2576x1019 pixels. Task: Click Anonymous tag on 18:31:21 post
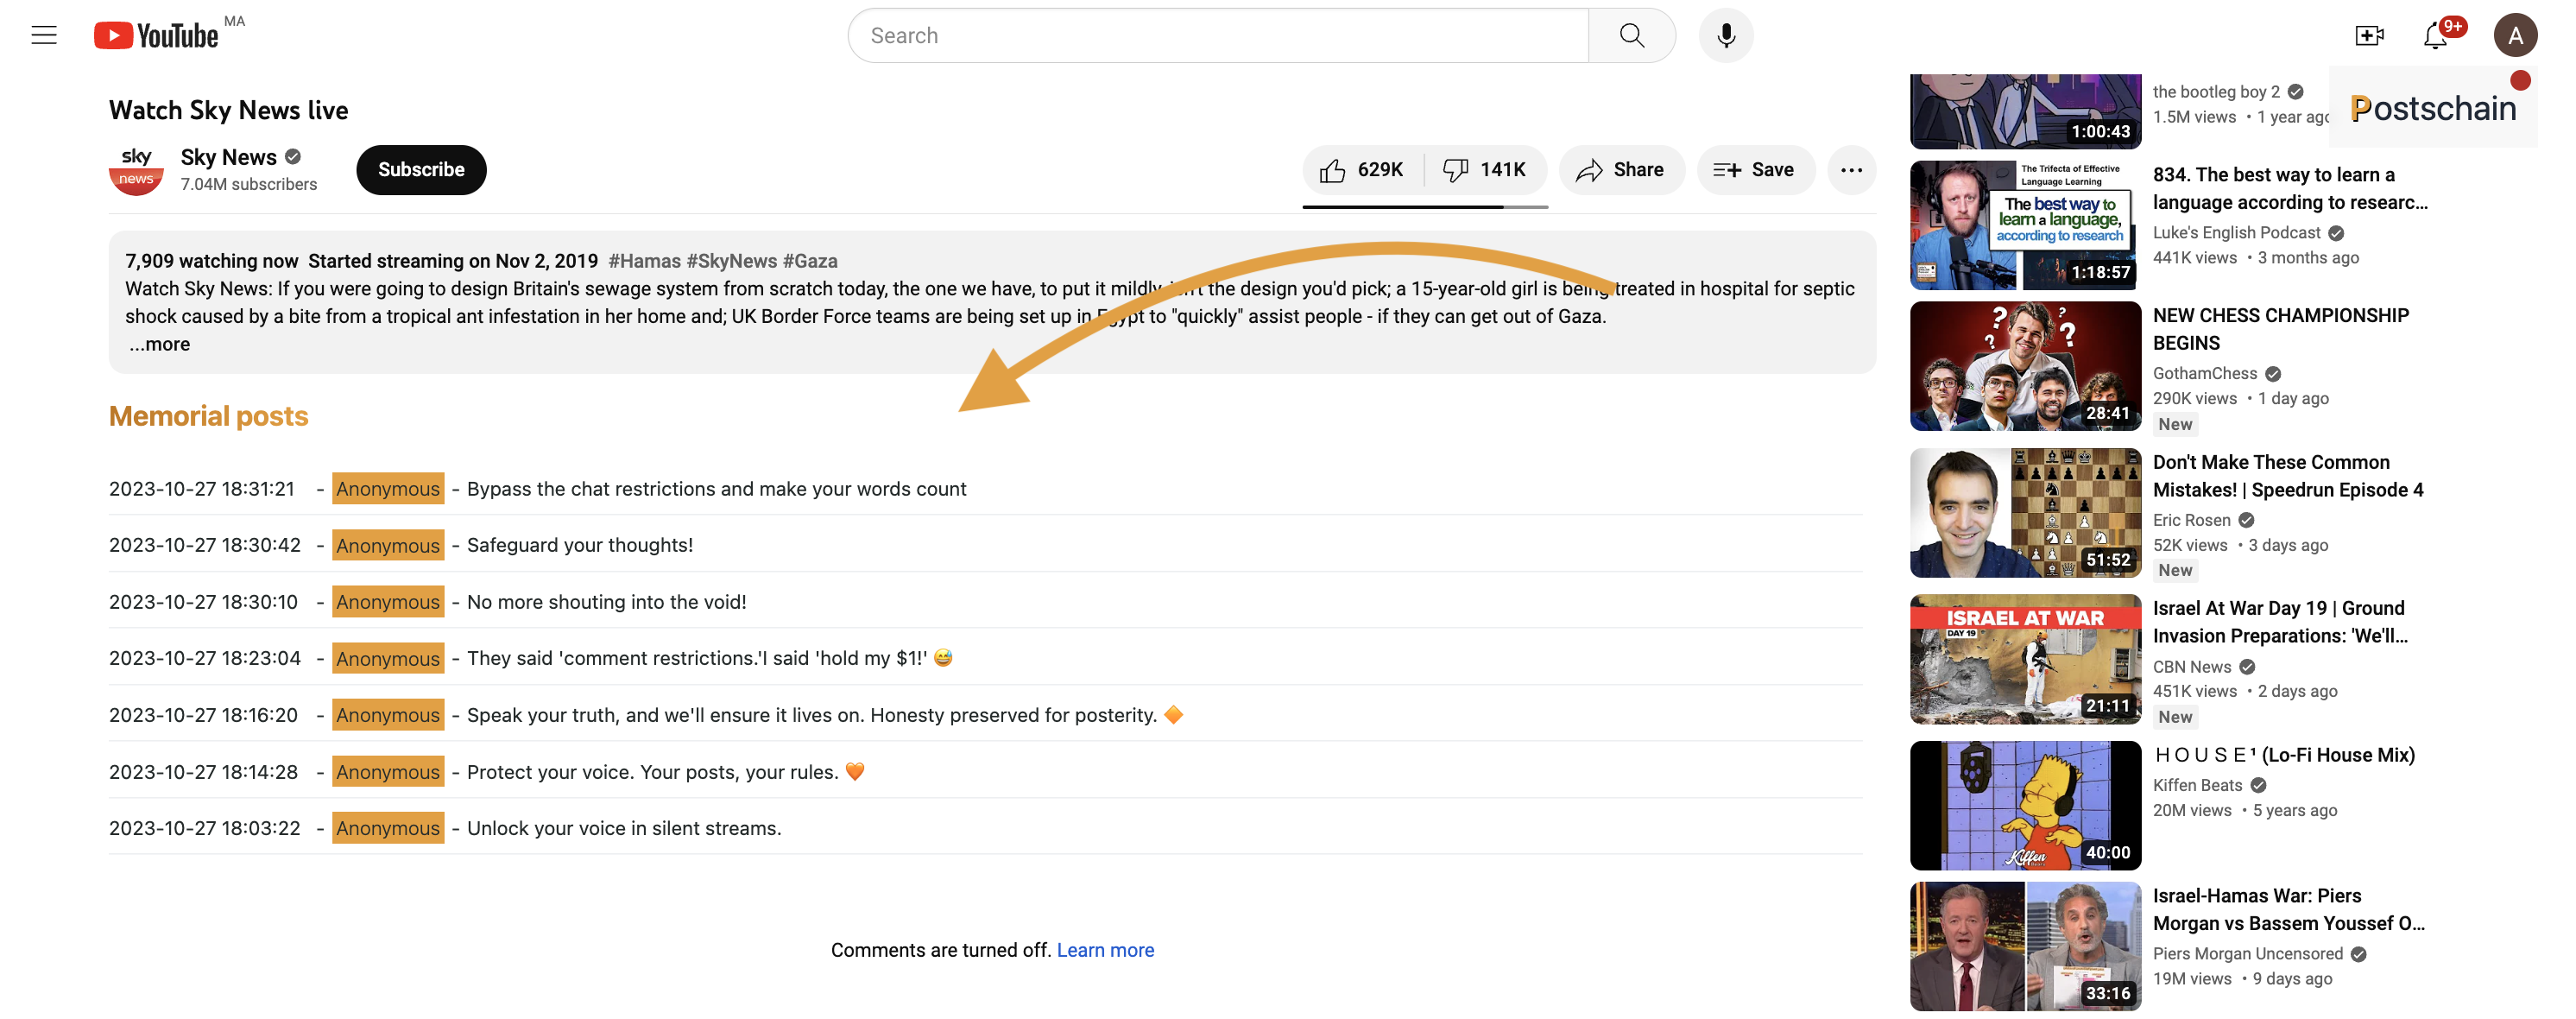(x=388, y=489)
